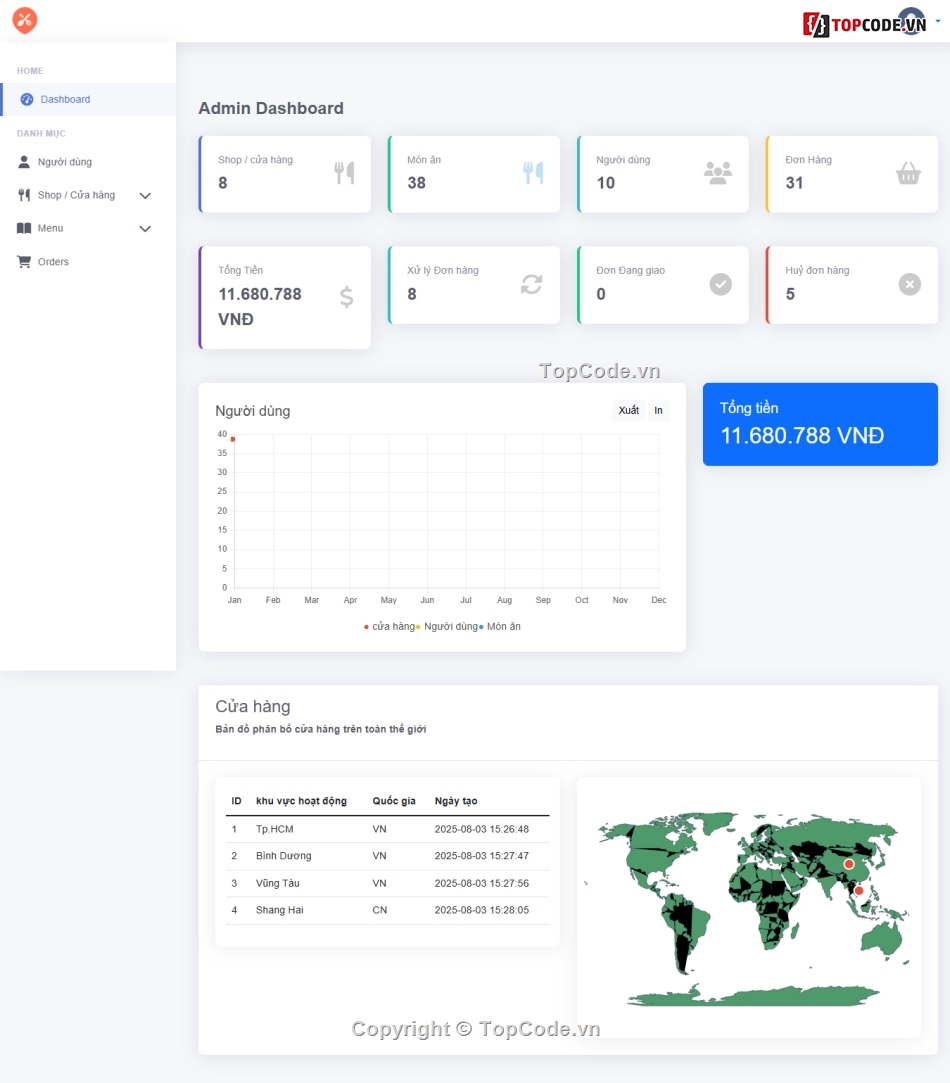Toggle Món ăn series in chart legend
This screenshot has width=950, height=1083.
click(x=500, y=626)
